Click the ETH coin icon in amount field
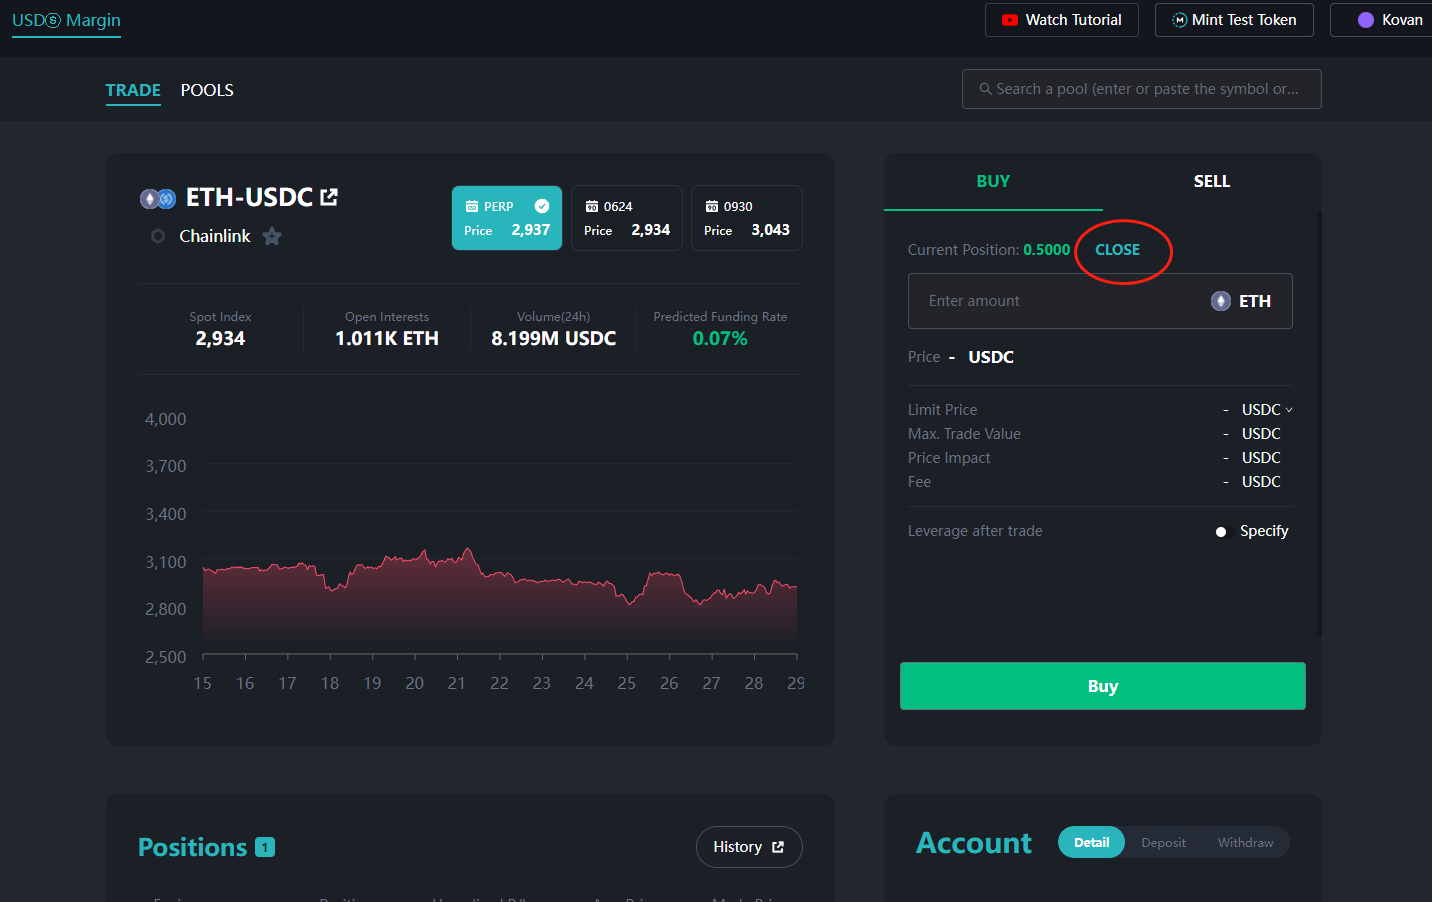1432x902 pixels. [1220, 301]
